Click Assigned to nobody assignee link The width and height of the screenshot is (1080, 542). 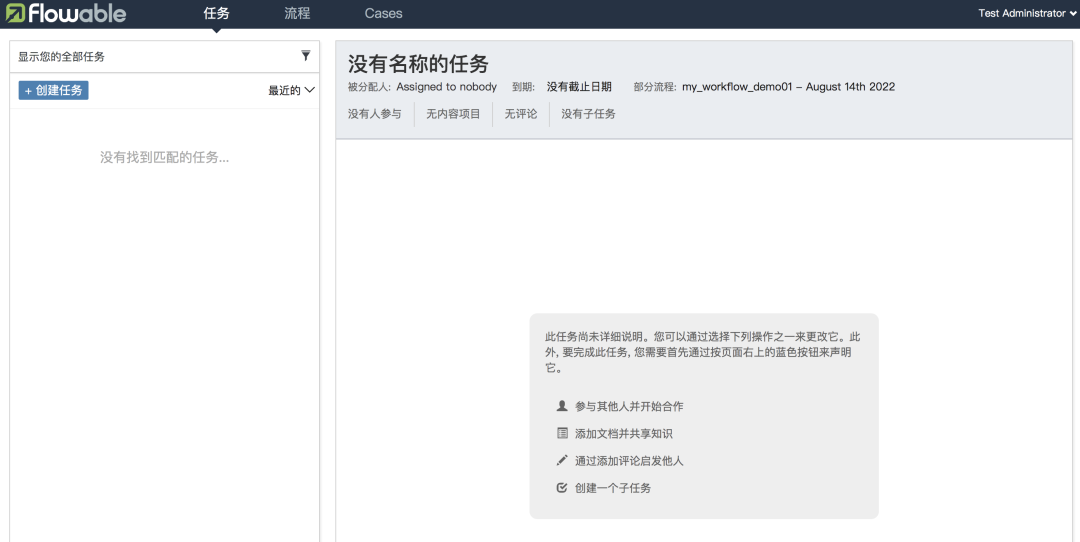[x=446, y=87]
